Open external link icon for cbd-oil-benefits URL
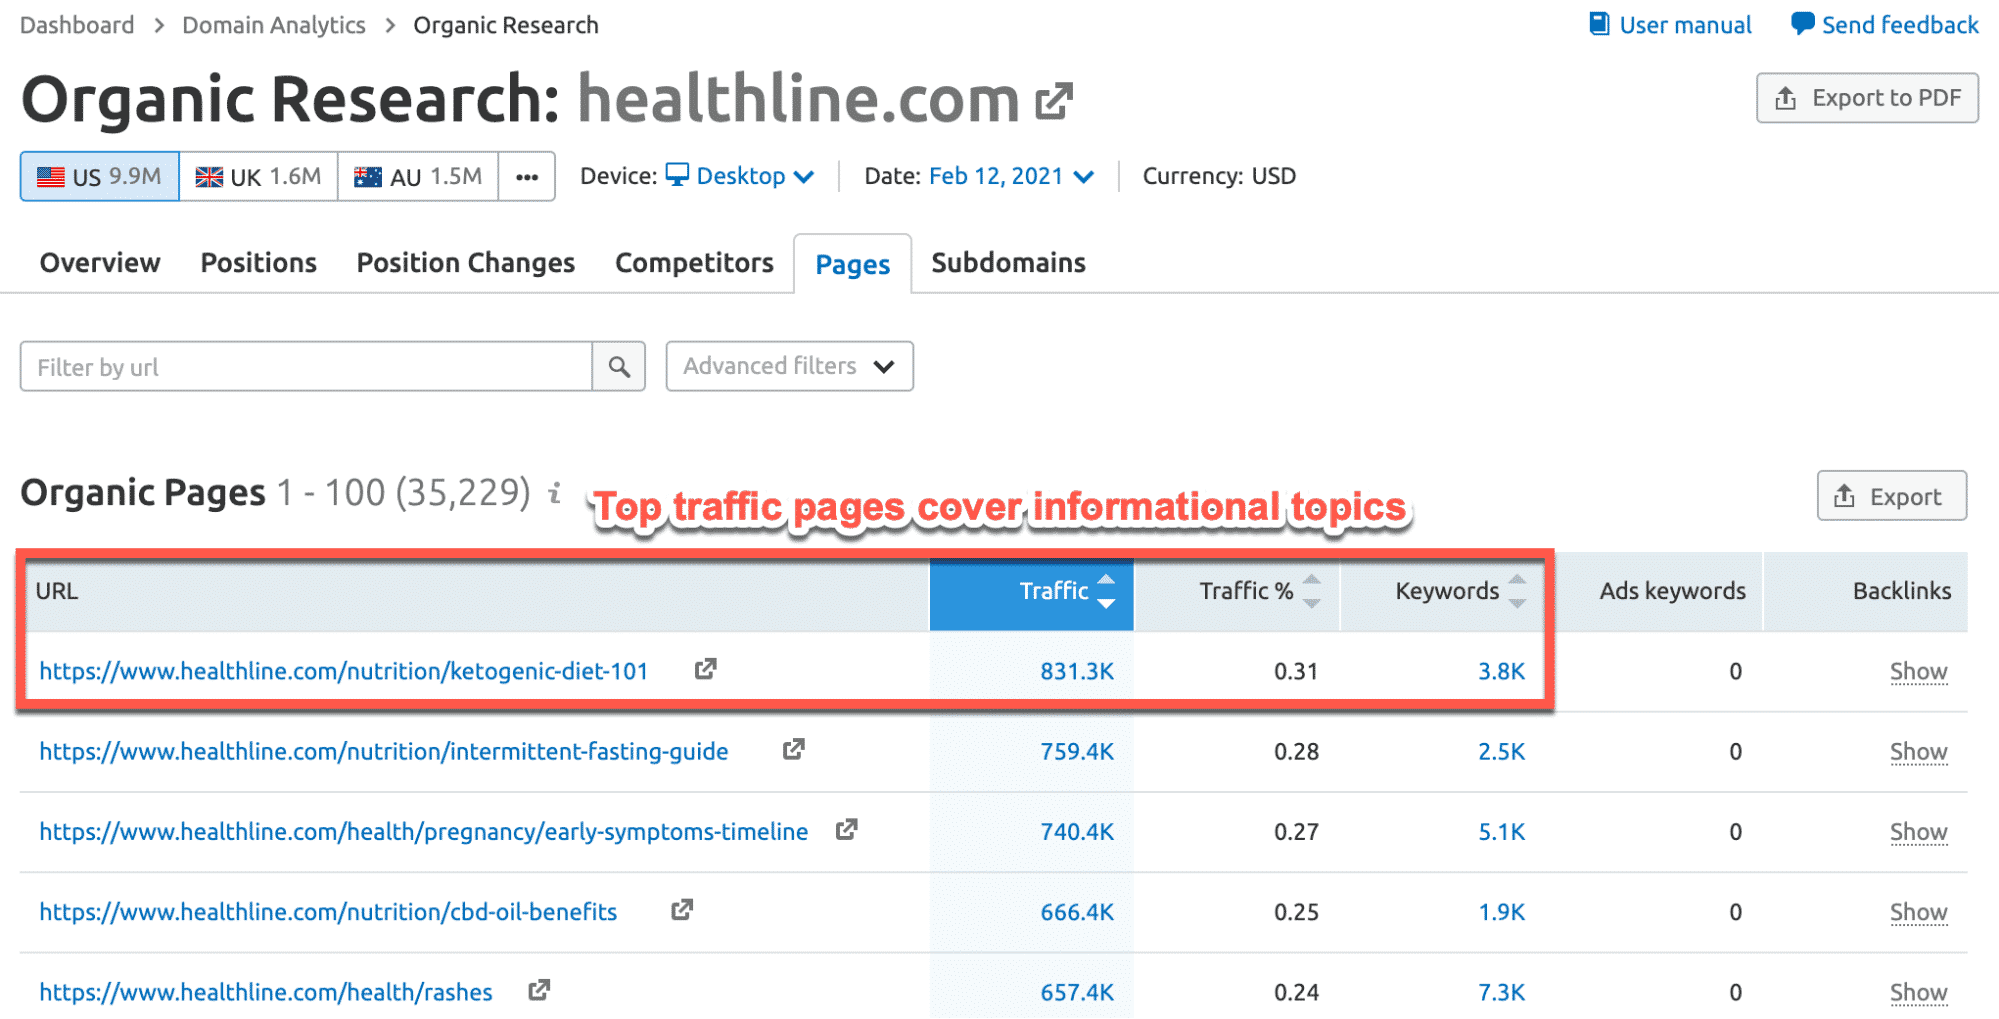The height and width of the screenshot is (1019, 1999). (x=682, y=910)
